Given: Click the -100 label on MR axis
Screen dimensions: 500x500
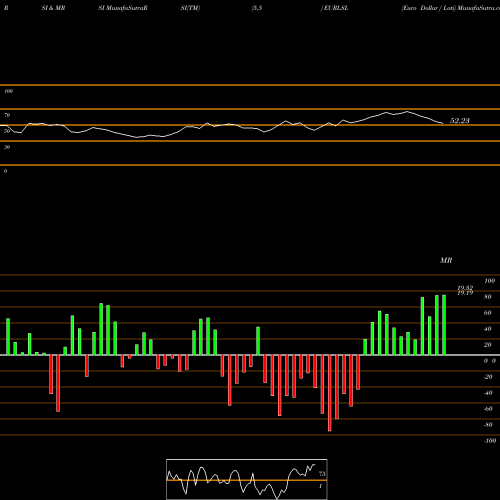Looking at the screenshot, I should tap(490, 441).
